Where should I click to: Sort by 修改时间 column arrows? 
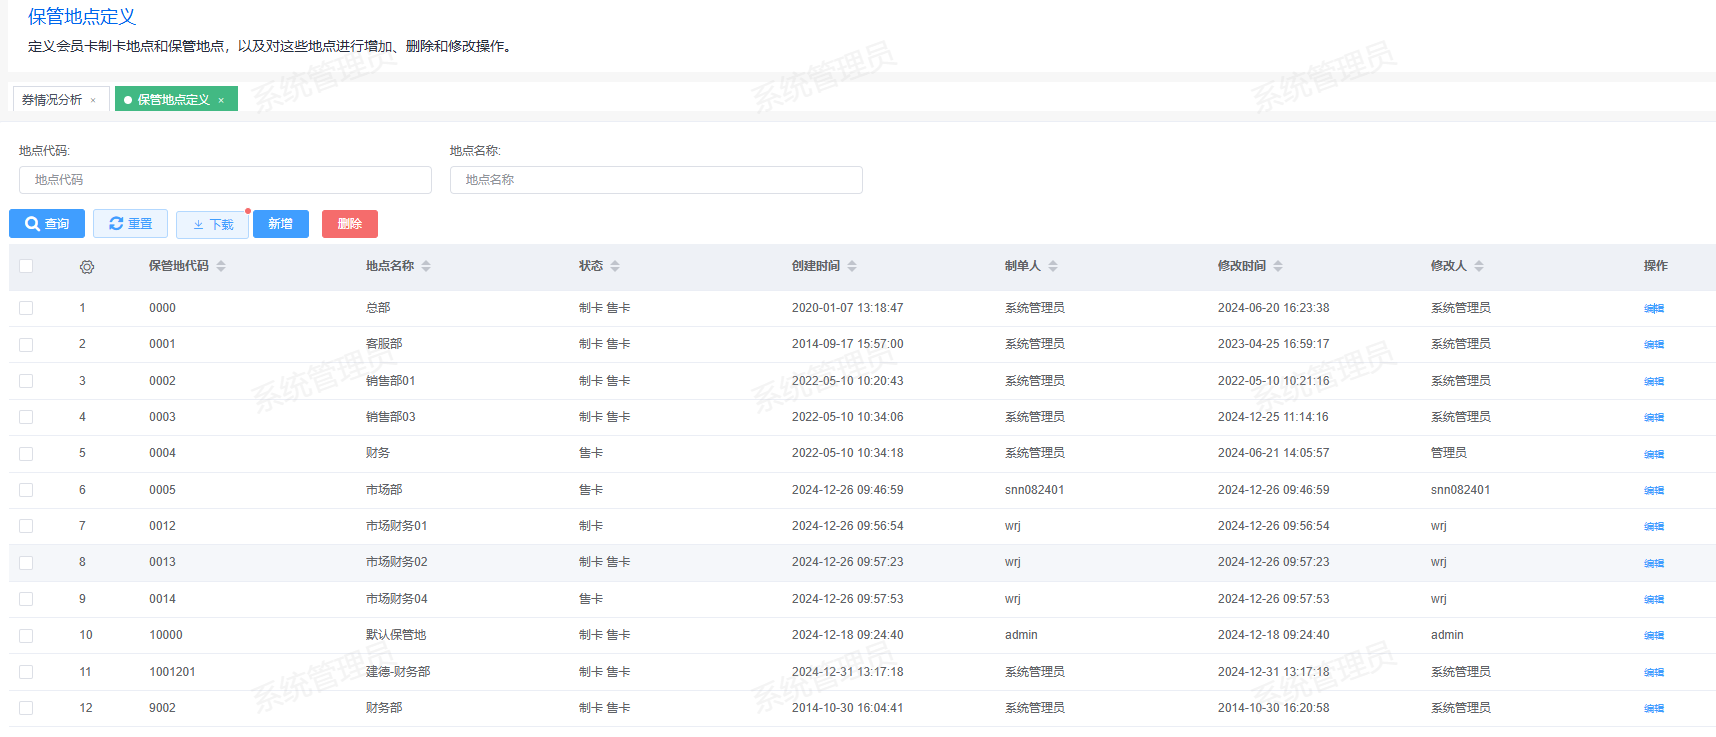1278,266
